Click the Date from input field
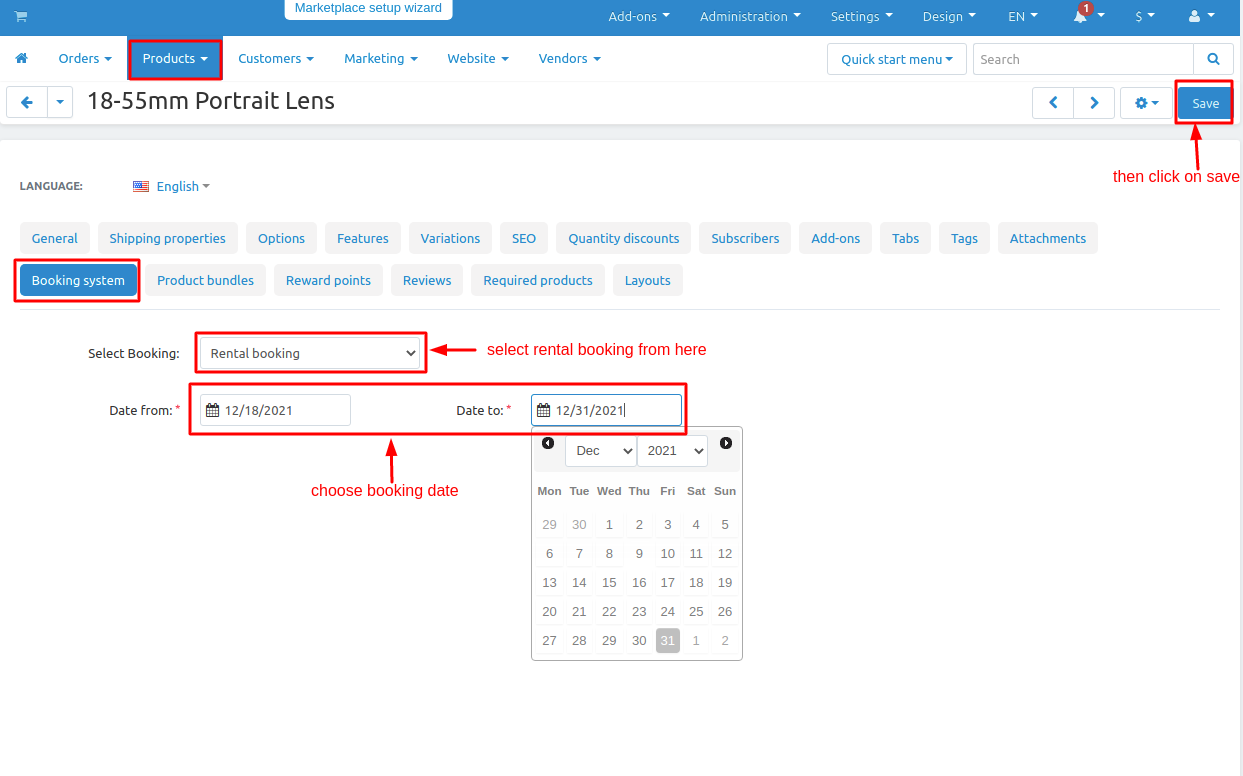Image resolution: width=1243 pixels, height=776 pixels. click(x=275, y=410)
